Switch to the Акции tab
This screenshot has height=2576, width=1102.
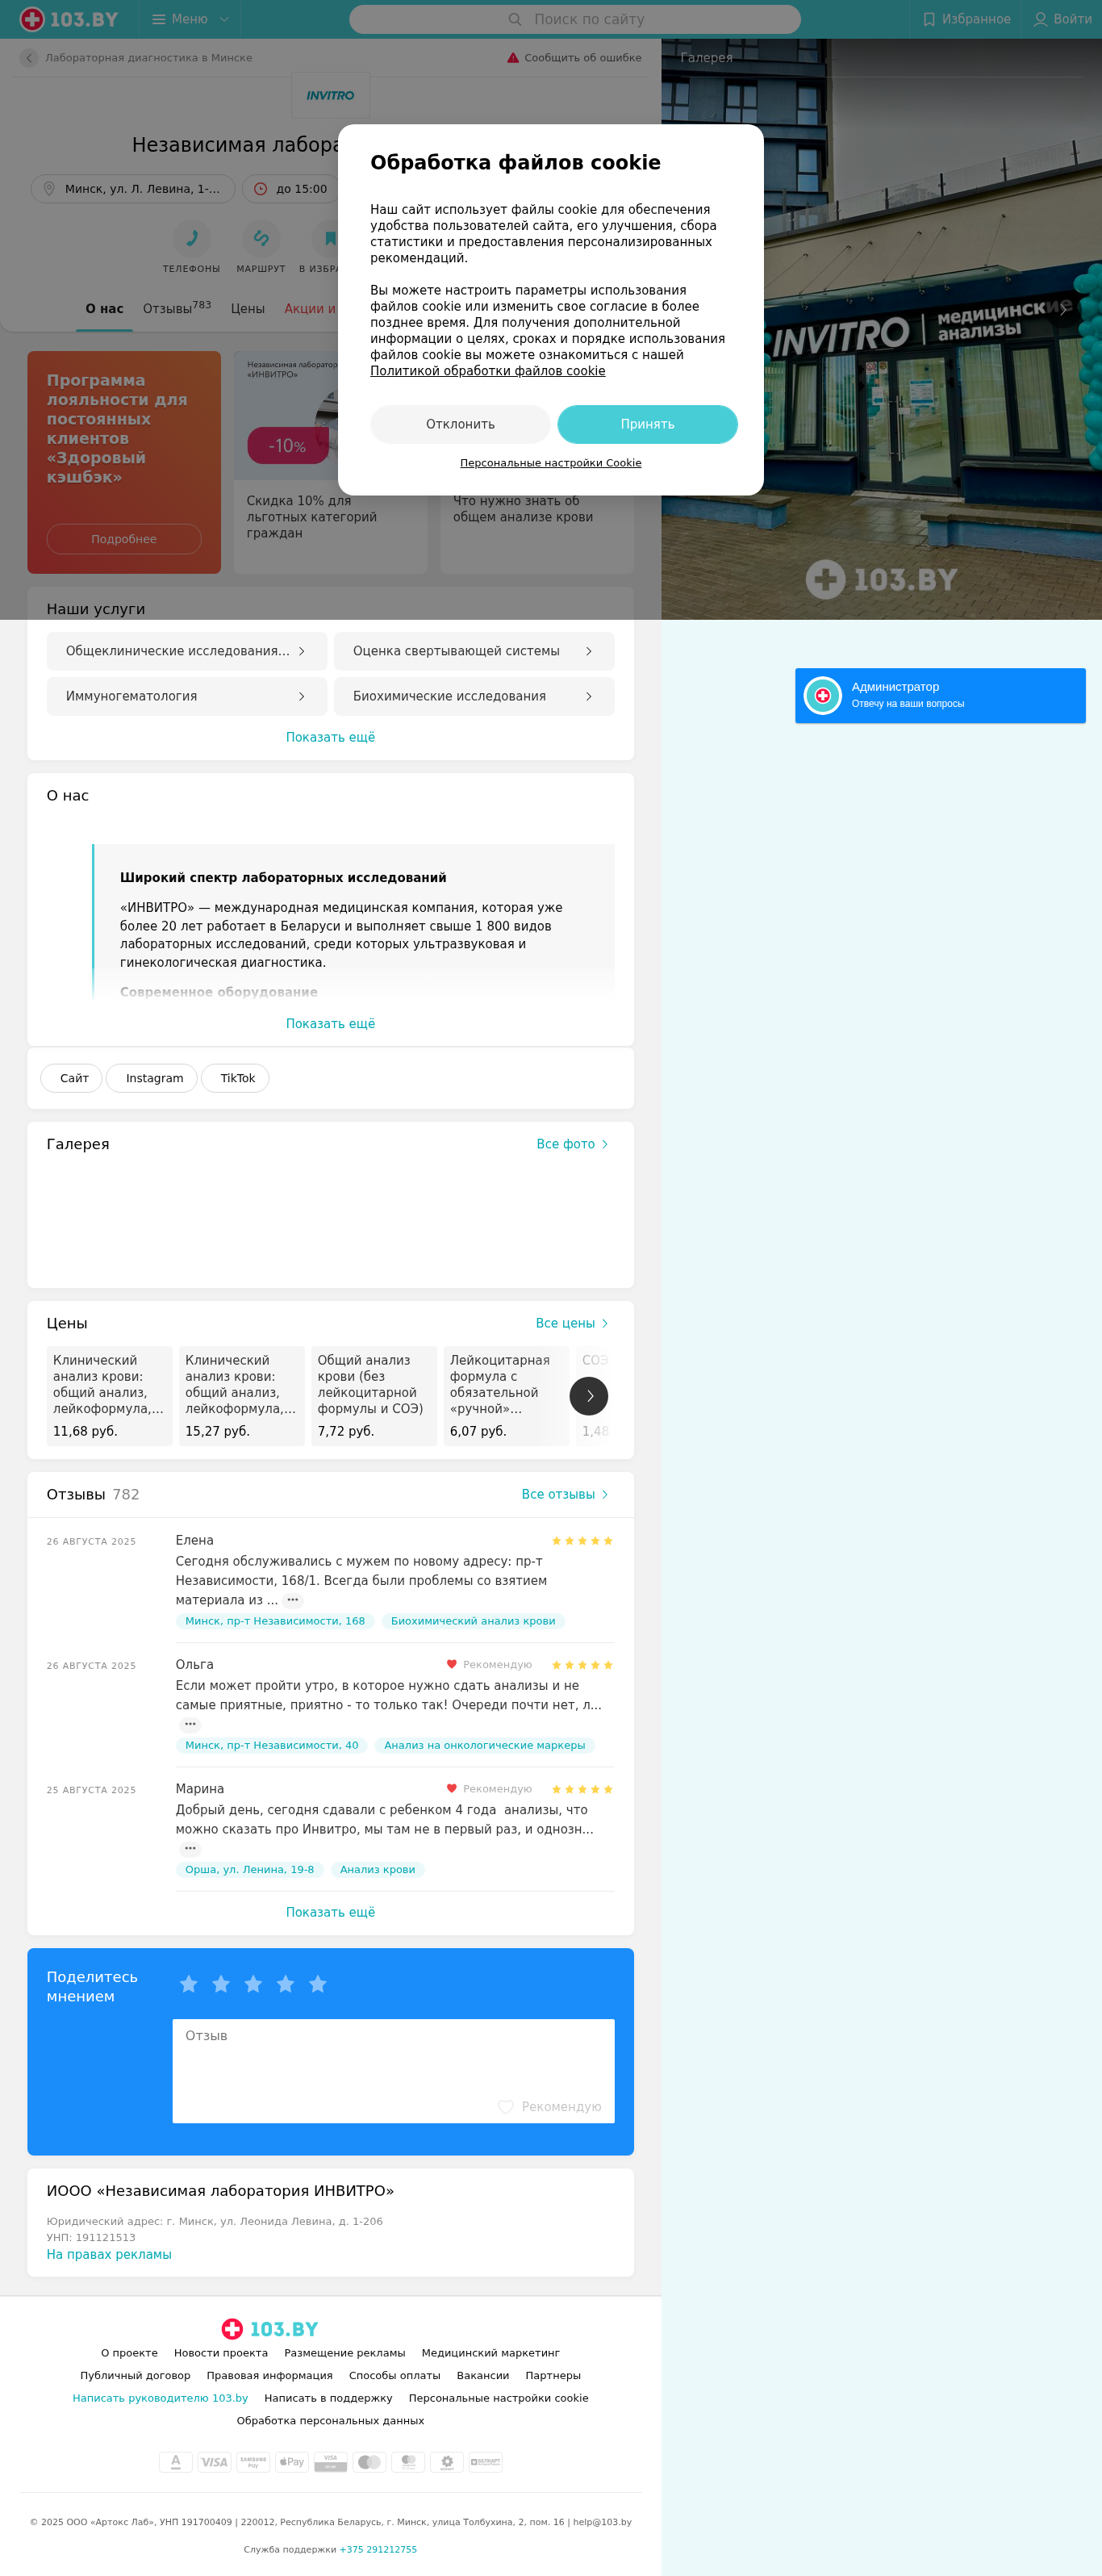tap(310, 309)
